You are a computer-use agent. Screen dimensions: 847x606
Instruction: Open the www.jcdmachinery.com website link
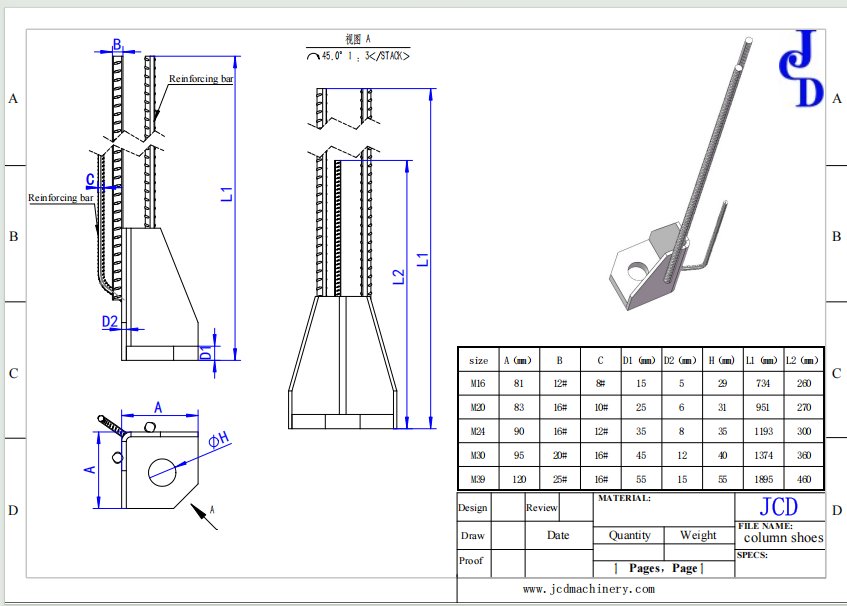590,589
